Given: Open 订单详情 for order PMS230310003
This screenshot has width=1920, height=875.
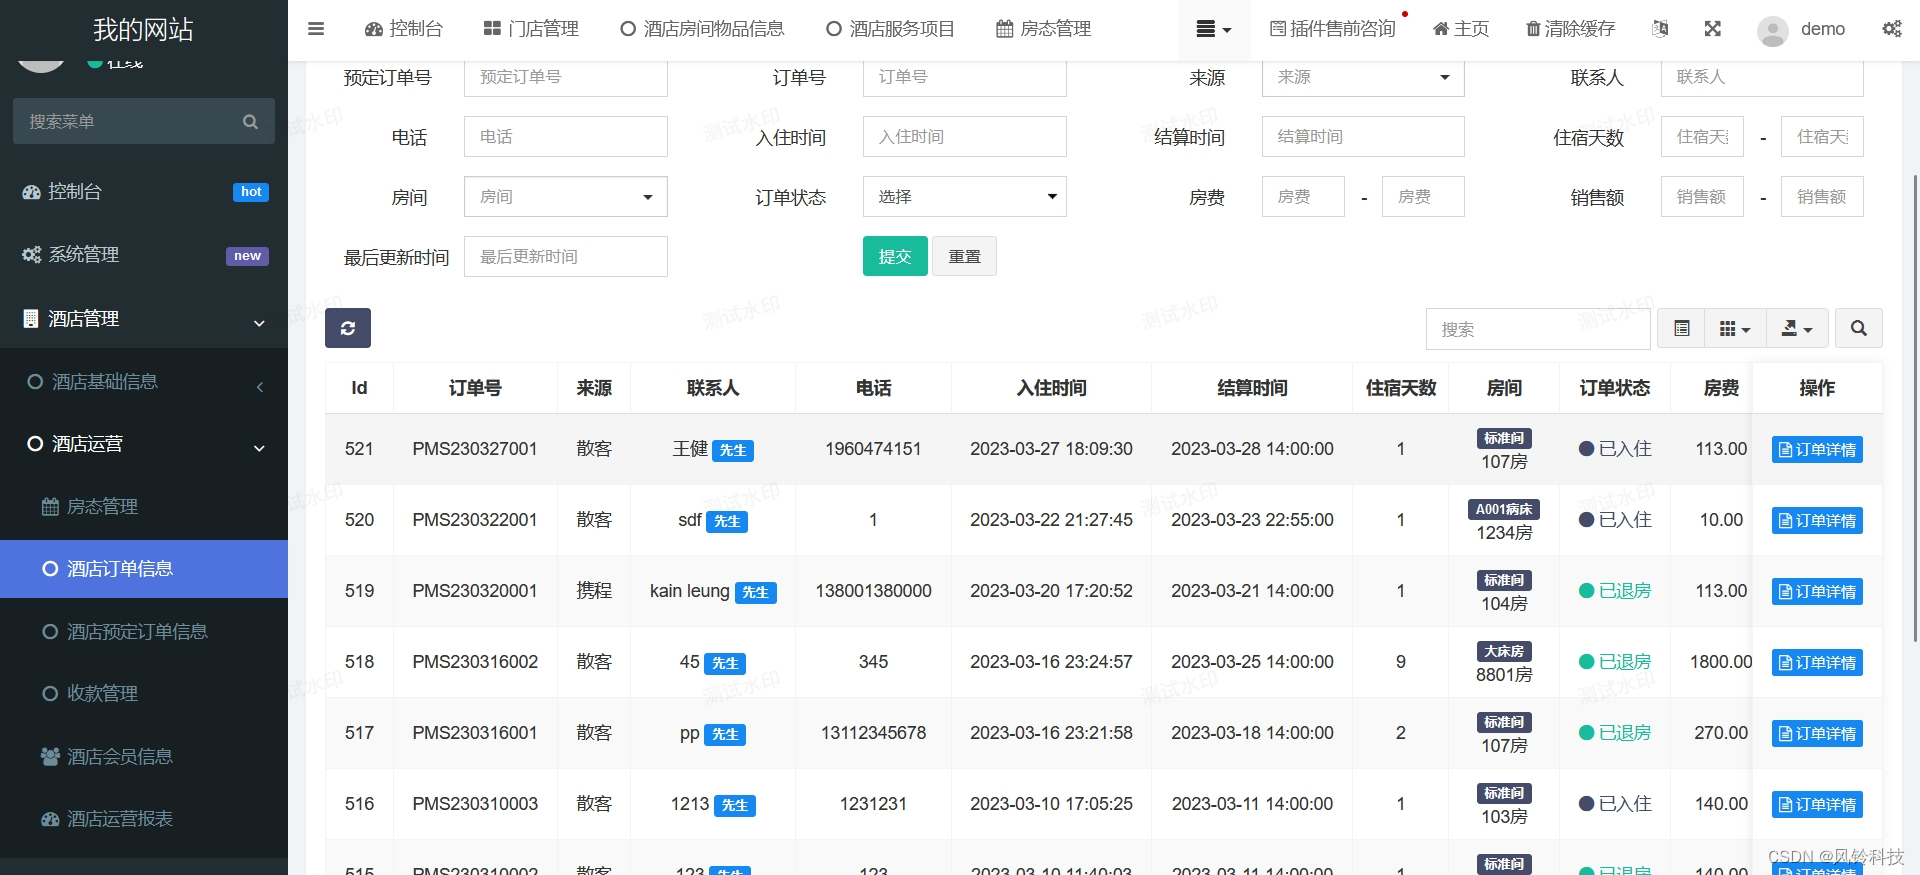Looking at the screenshot, I should click(x=1817, y=805).
